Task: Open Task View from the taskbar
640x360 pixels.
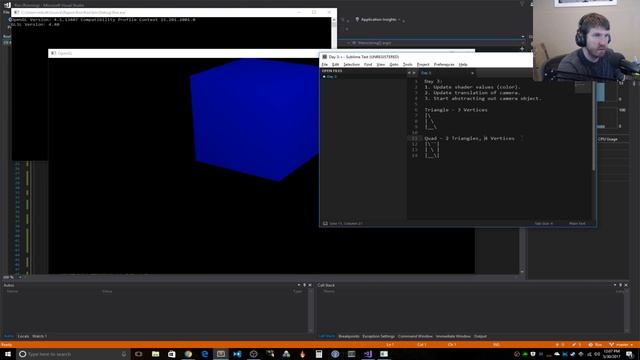Action: [x=139, y=354]
